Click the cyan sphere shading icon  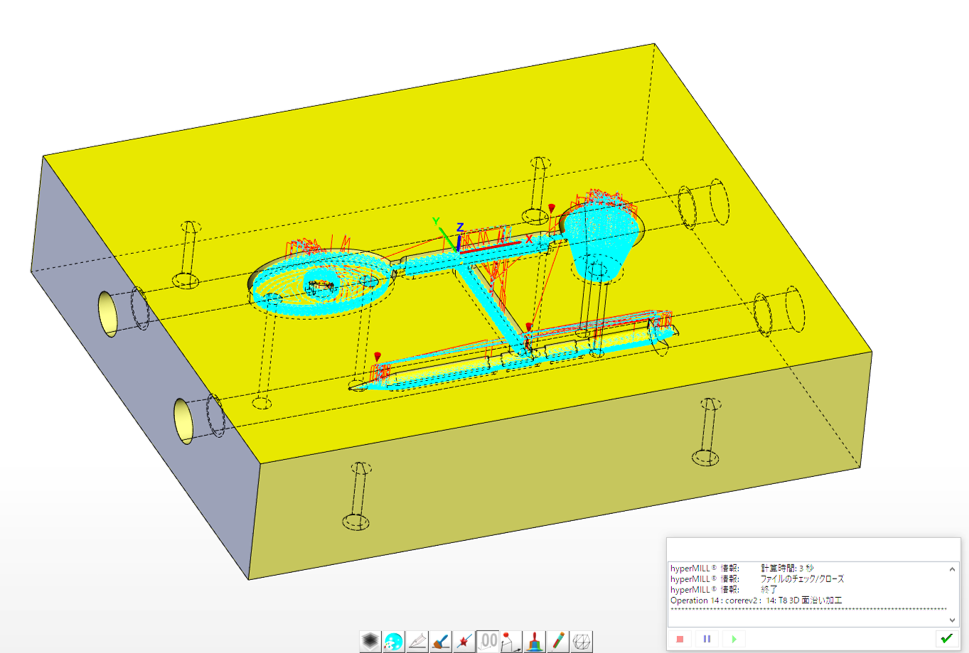[394, 641]
